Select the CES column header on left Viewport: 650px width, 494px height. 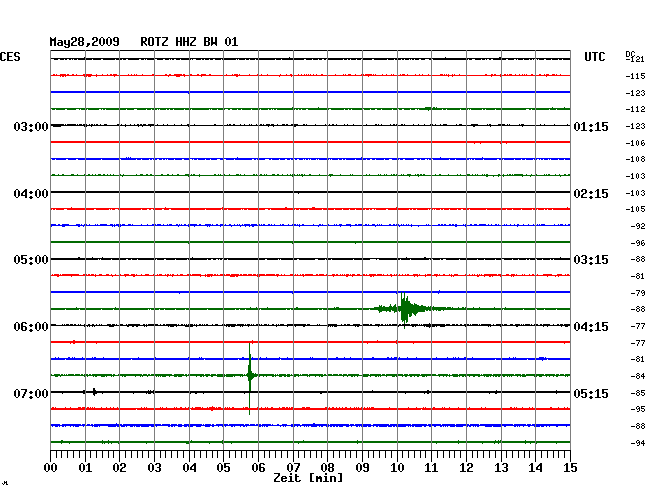(x=10, y=57)
